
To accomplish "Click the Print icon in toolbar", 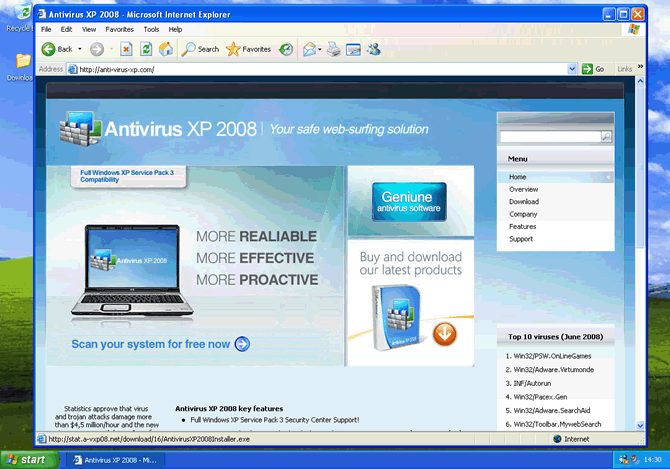I will point(334,49).
